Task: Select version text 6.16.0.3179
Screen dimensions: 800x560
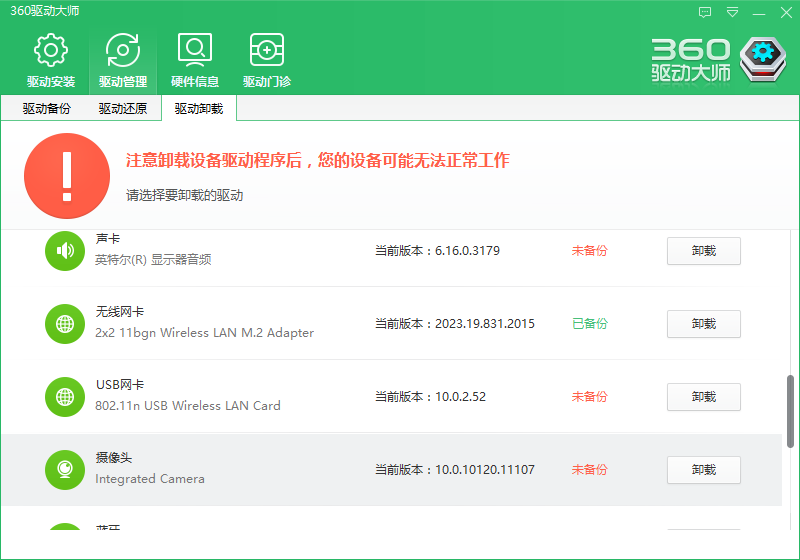Action: point(467,250)
